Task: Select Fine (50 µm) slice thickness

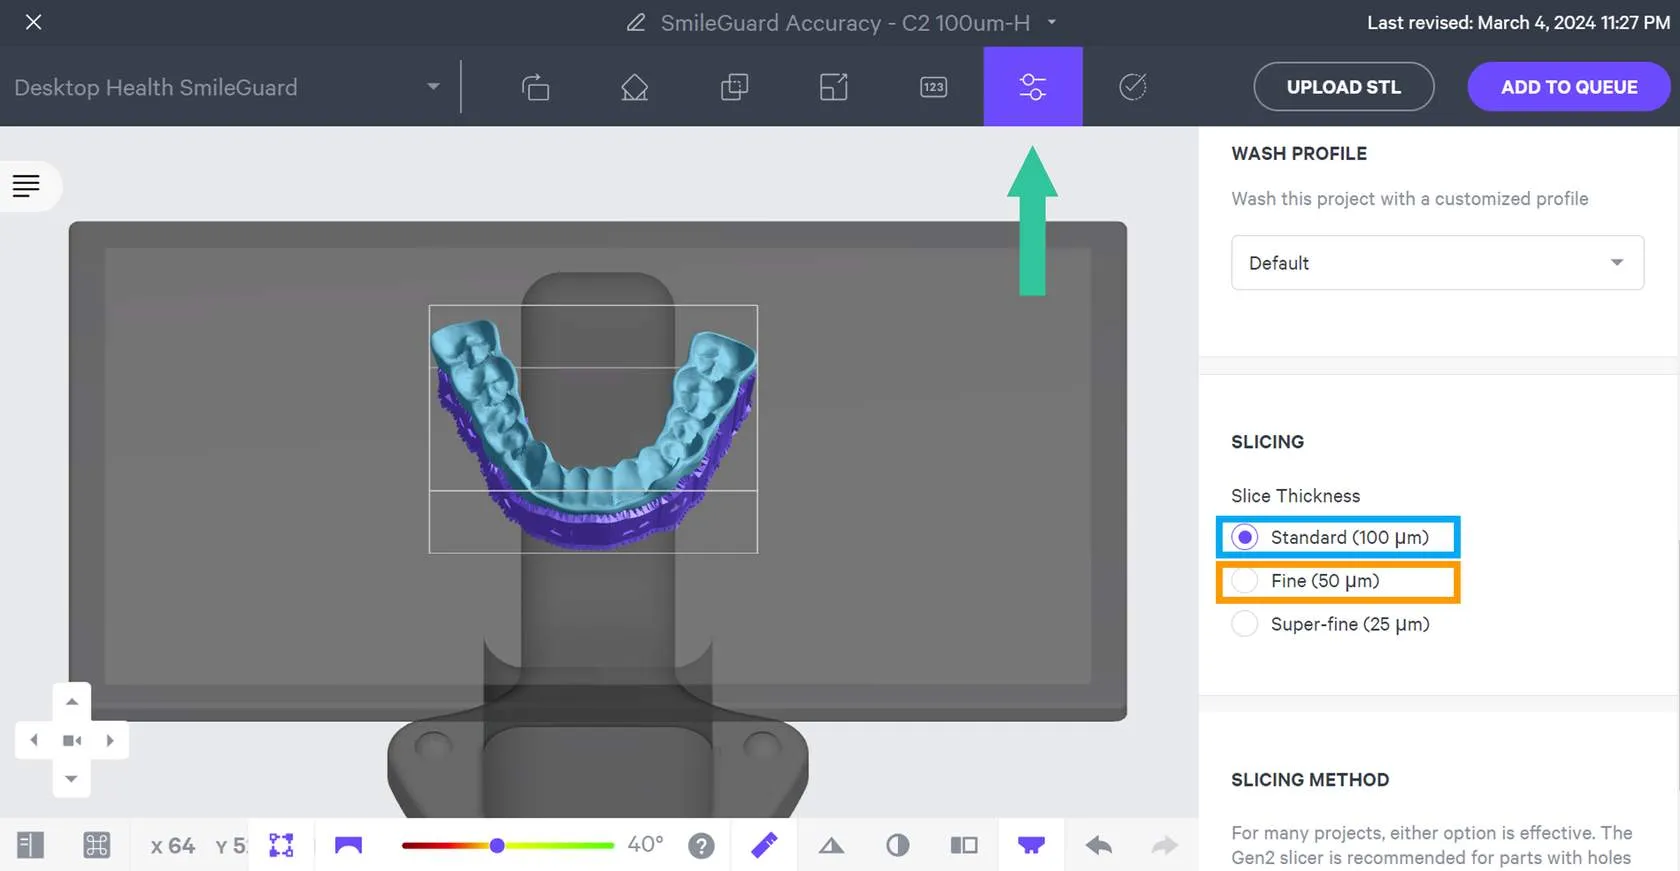Action: pyautogui.click(x=1244, y=581)
